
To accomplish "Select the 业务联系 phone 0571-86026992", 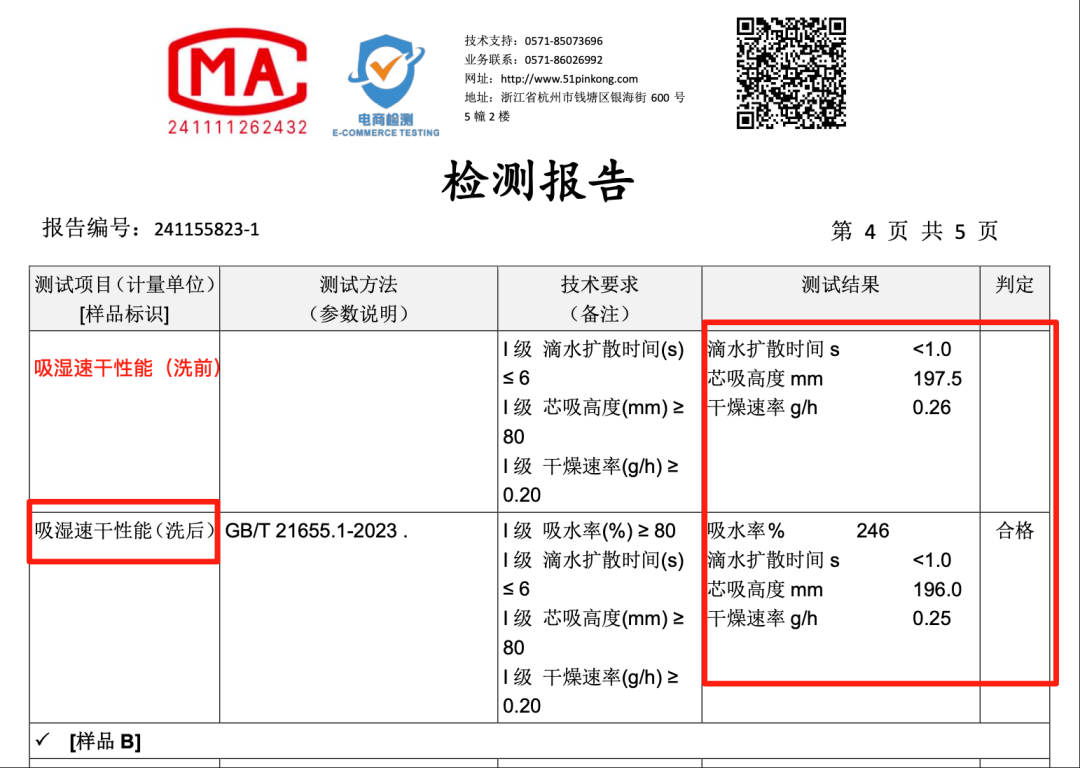I will pos(563,60).
